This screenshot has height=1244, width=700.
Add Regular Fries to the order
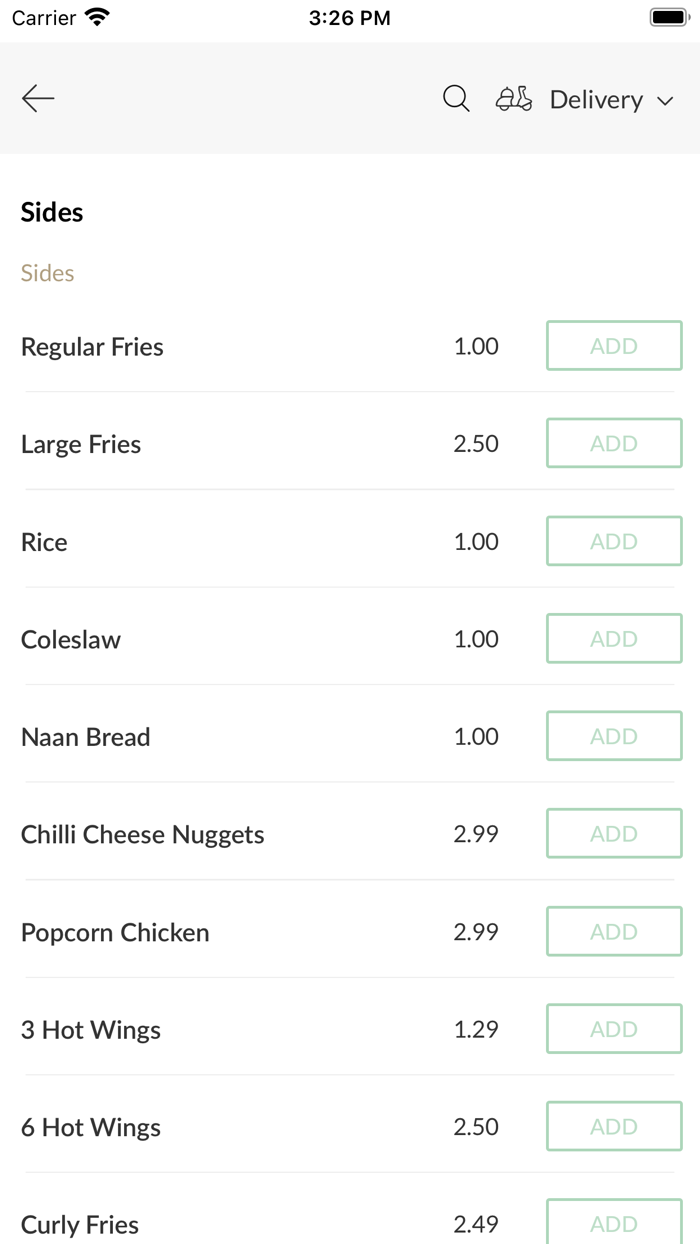[x=614, y=345]
